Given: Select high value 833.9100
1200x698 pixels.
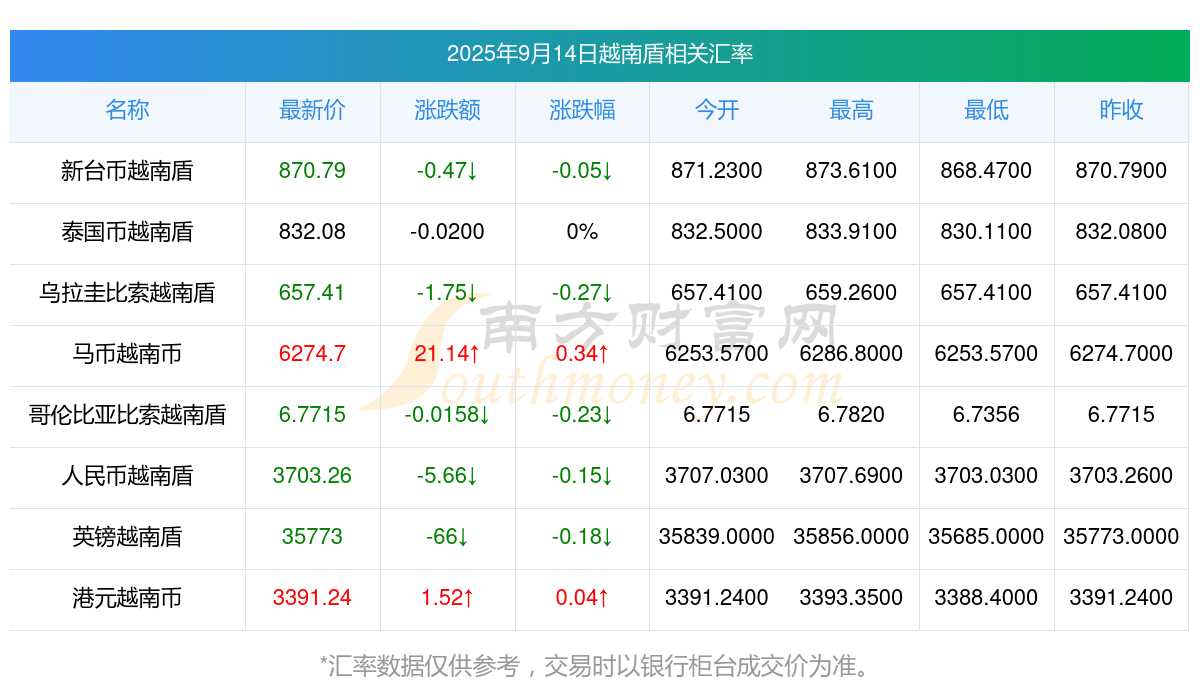Looking at the screenshot, I should pos(851,232).
